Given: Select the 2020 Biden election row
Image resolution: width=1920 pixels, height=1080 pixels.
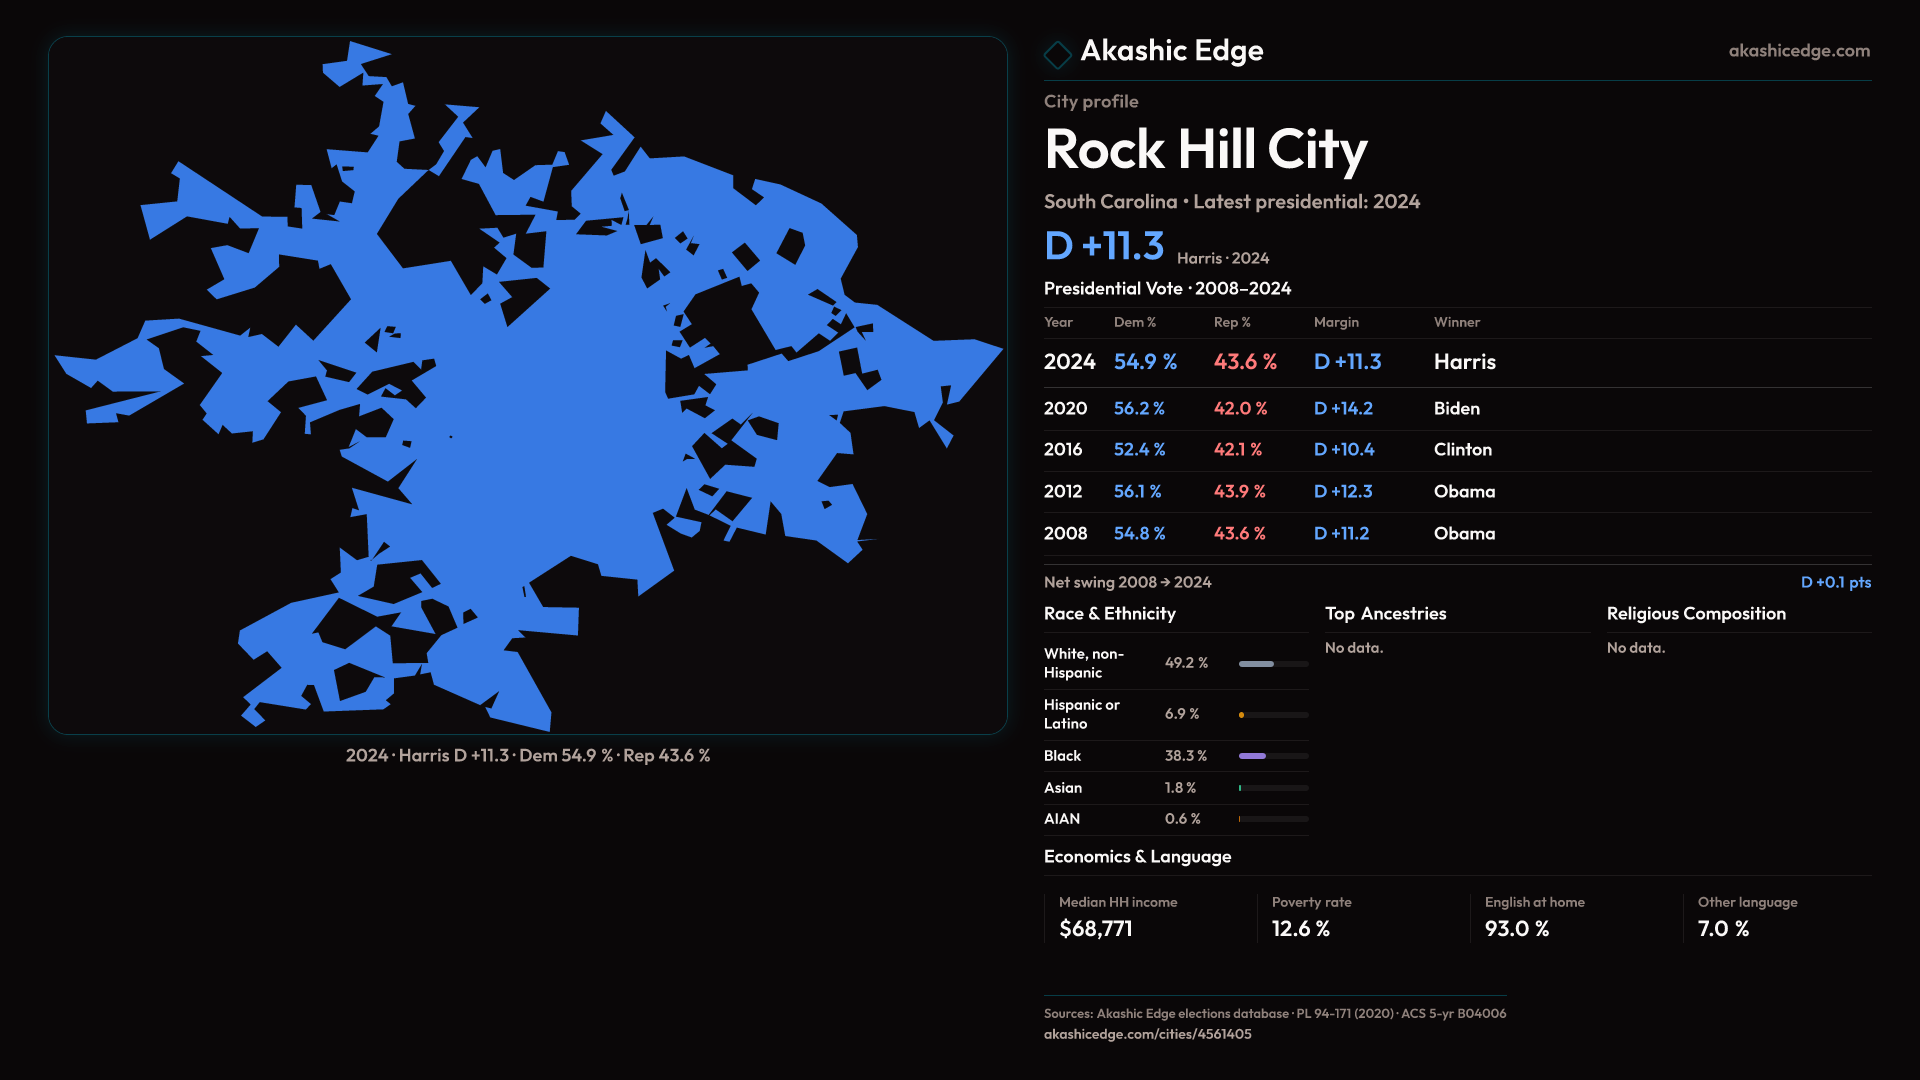Looking at the screenshot, I should click(1456, 409).
